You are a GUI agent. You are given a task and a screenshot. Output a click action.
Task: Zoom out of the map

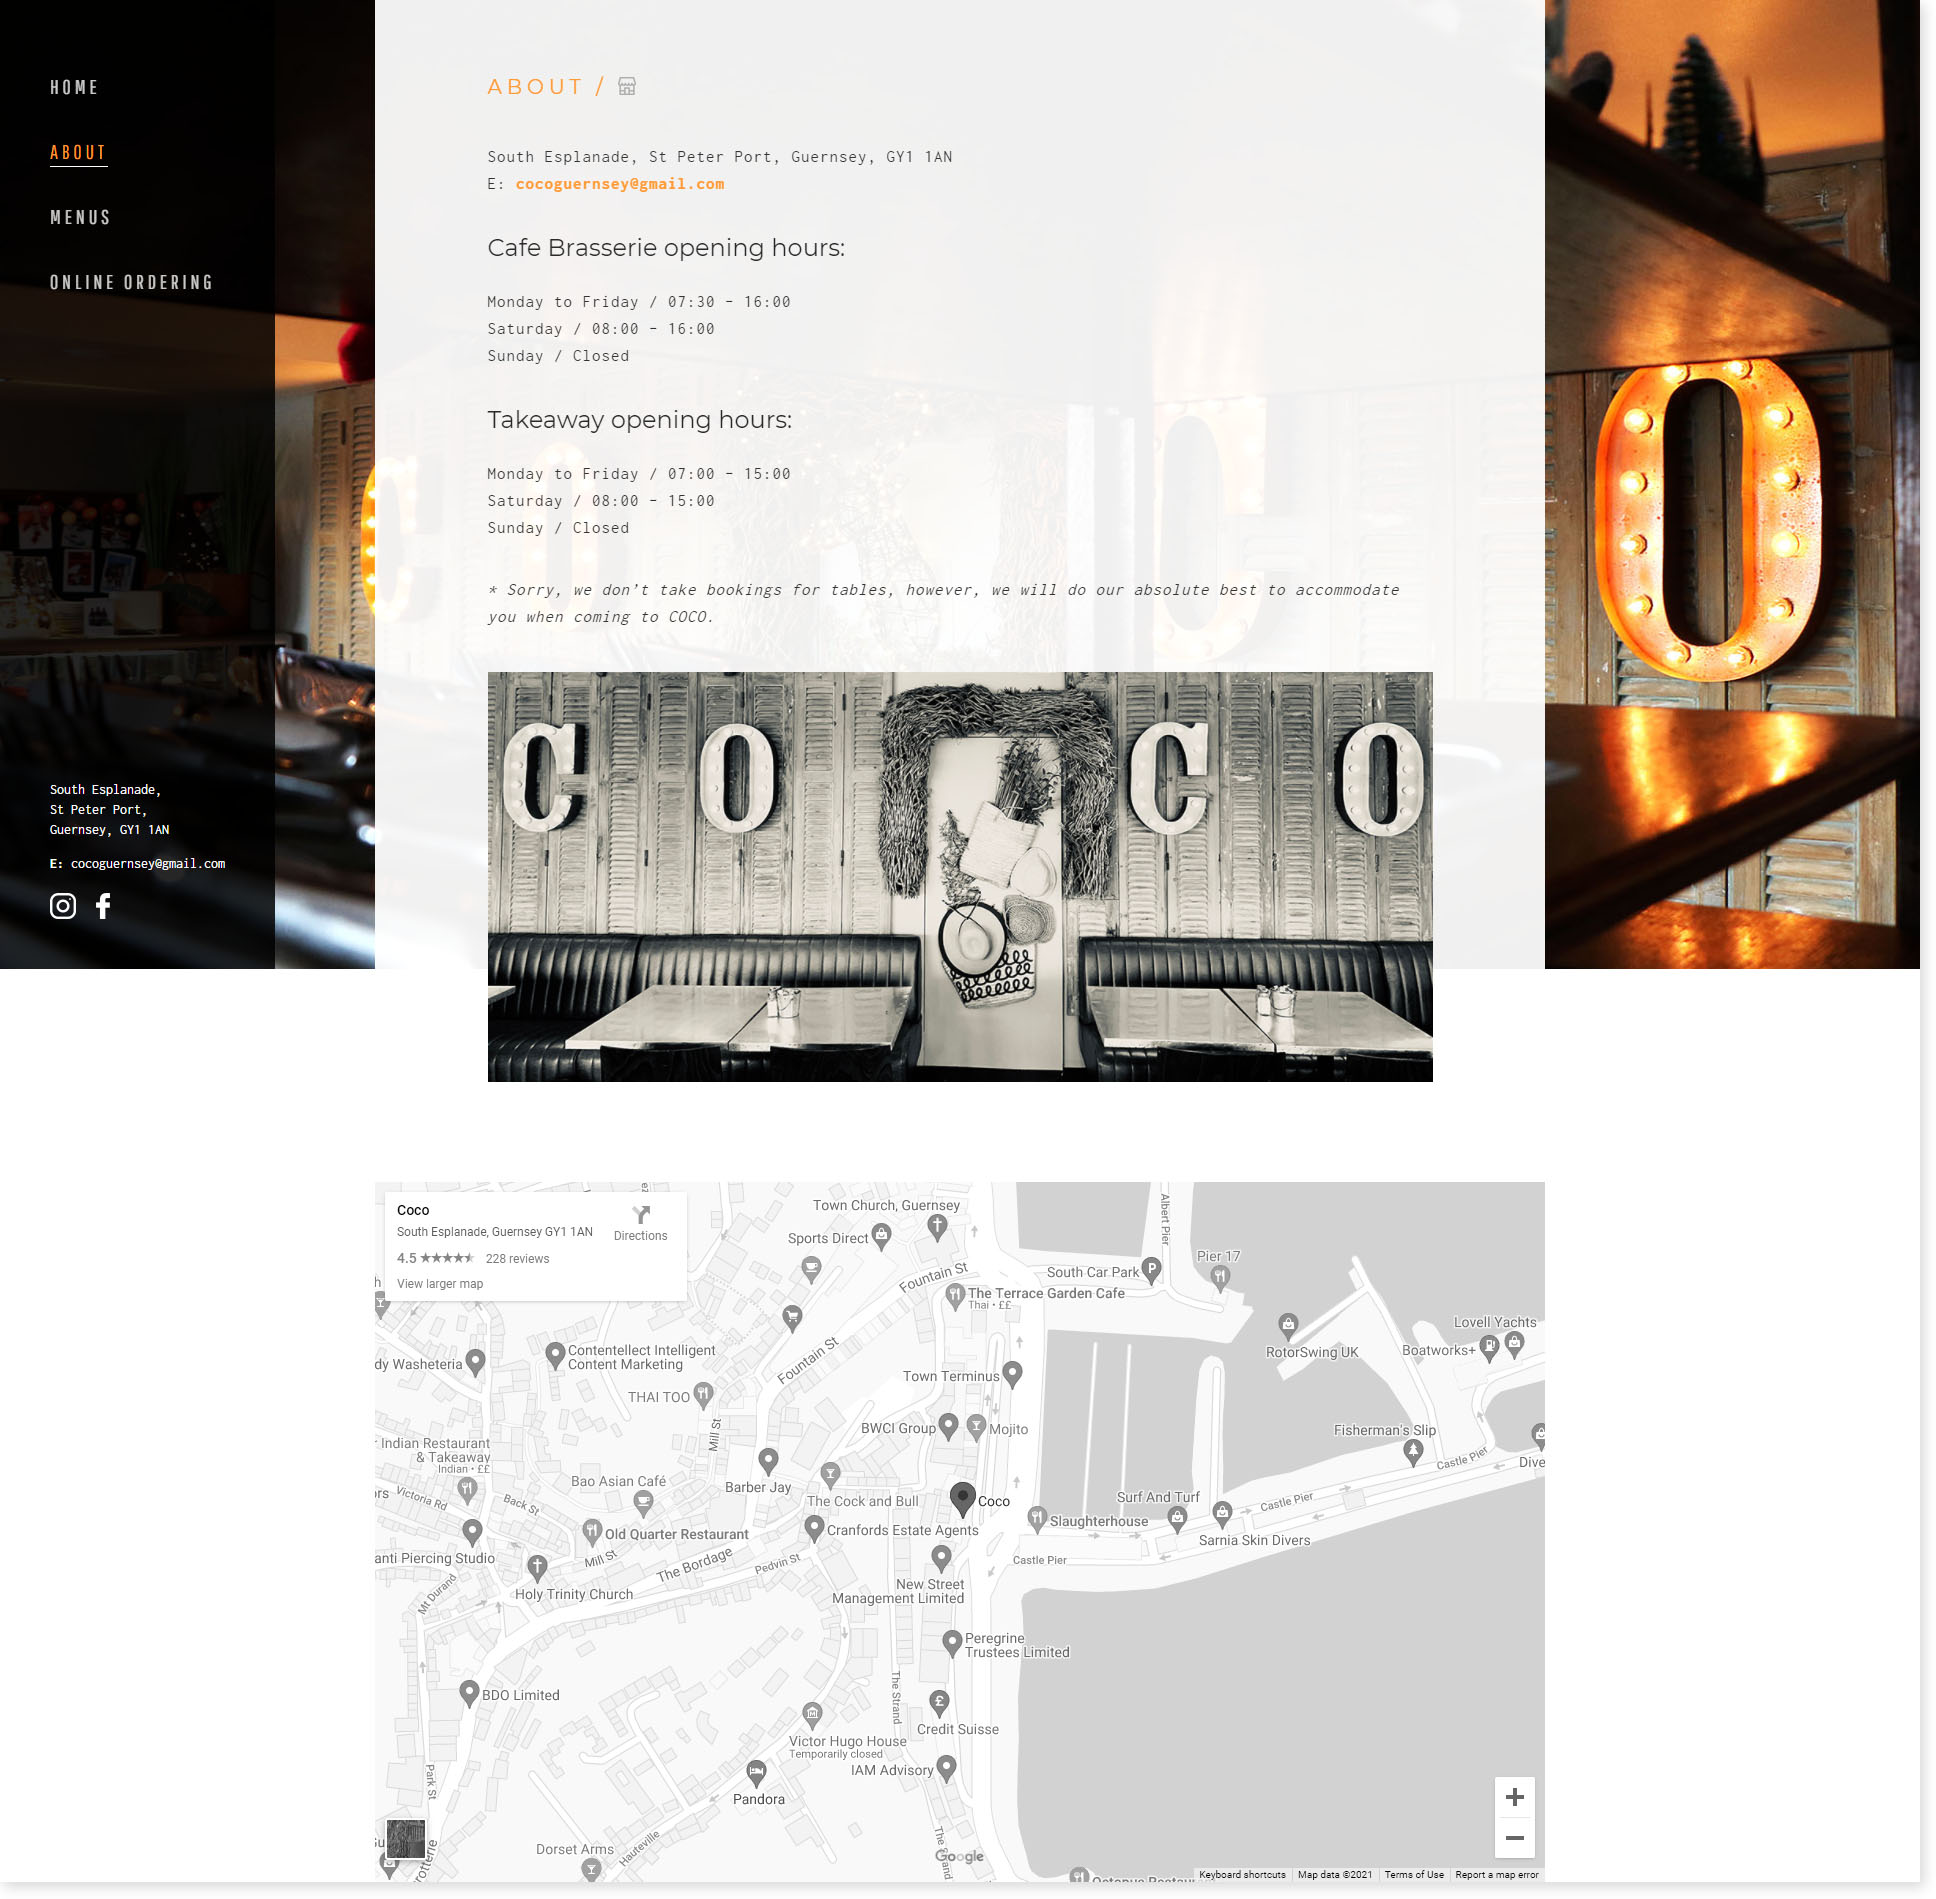point(1514,1838)
